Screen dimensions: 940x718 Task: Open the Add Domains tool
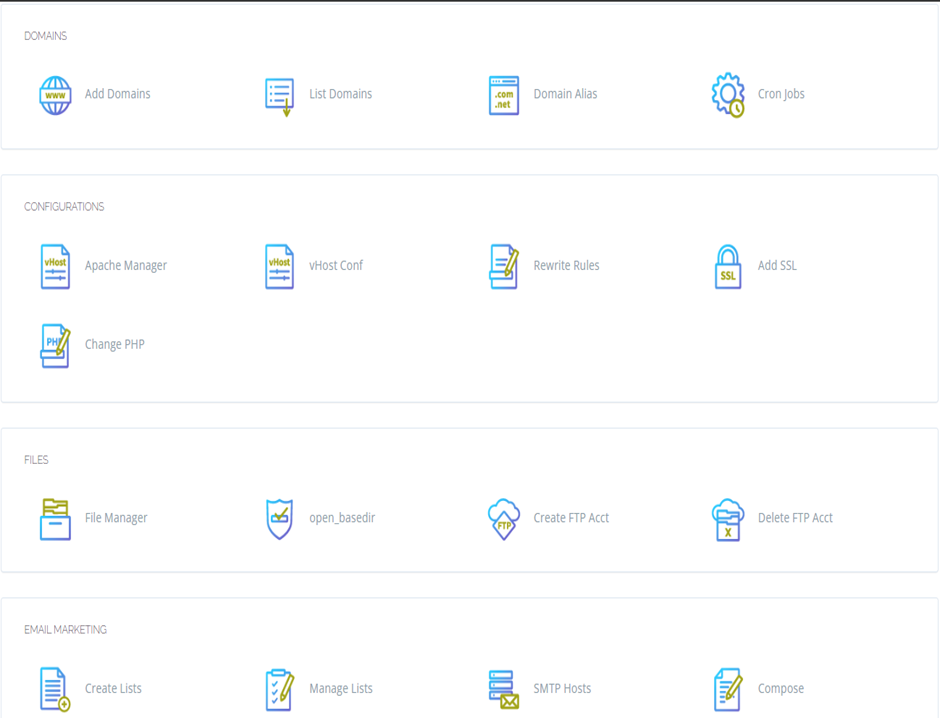[54, 95]
